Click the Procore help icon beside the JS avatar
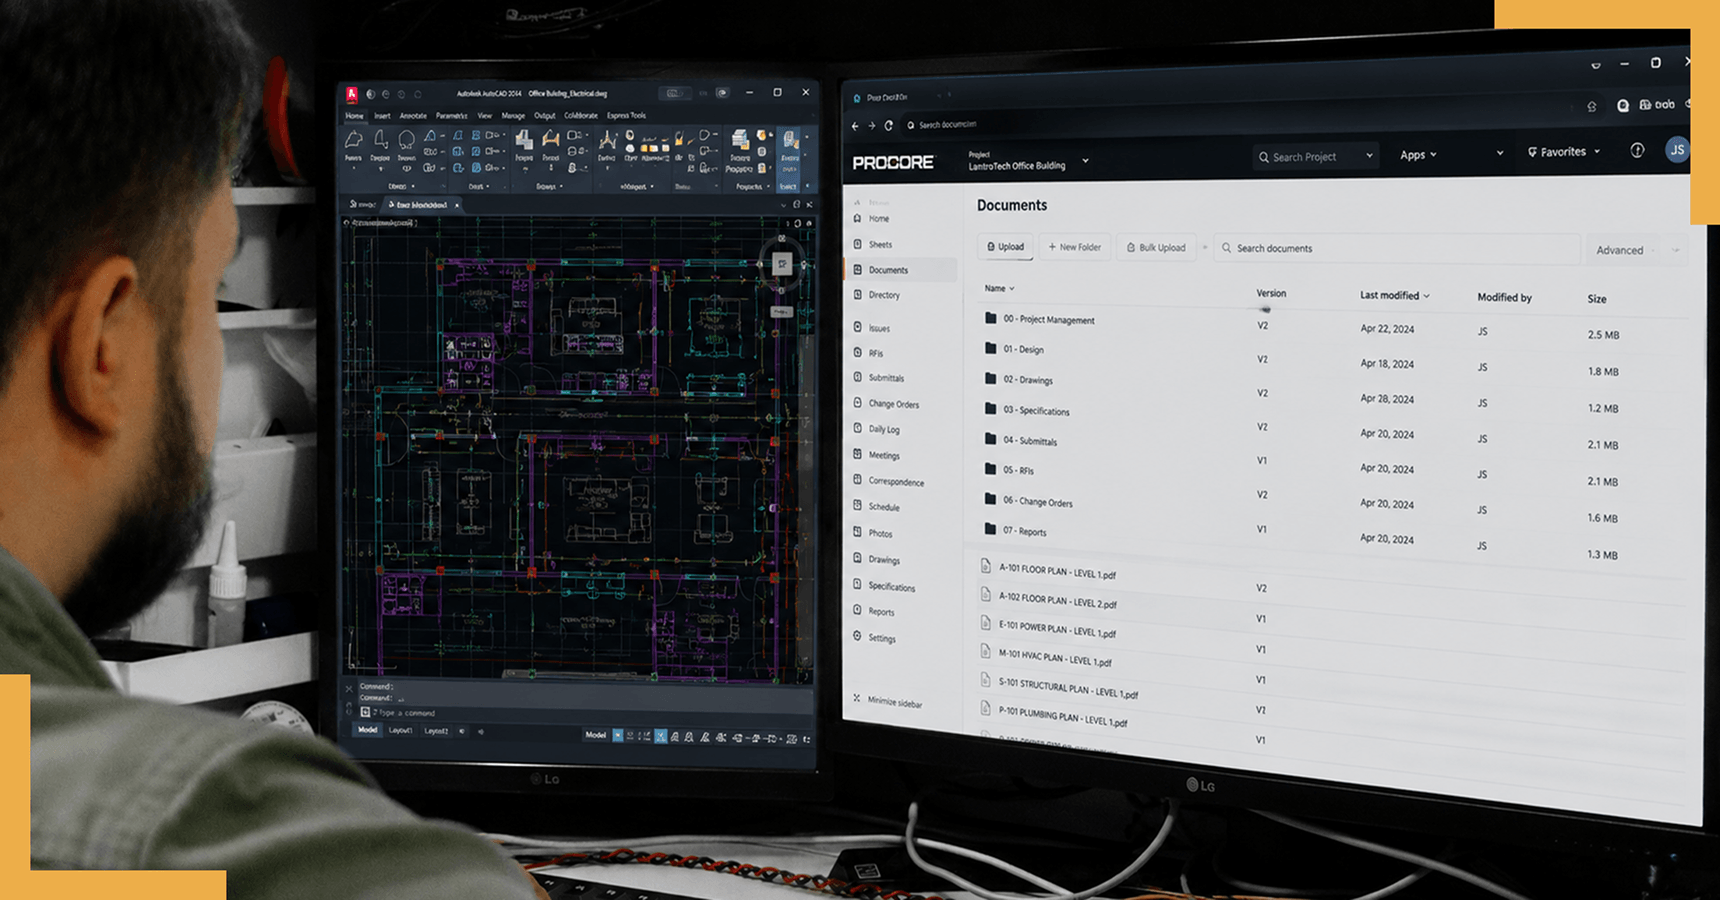 click(x=1637, y=150)
